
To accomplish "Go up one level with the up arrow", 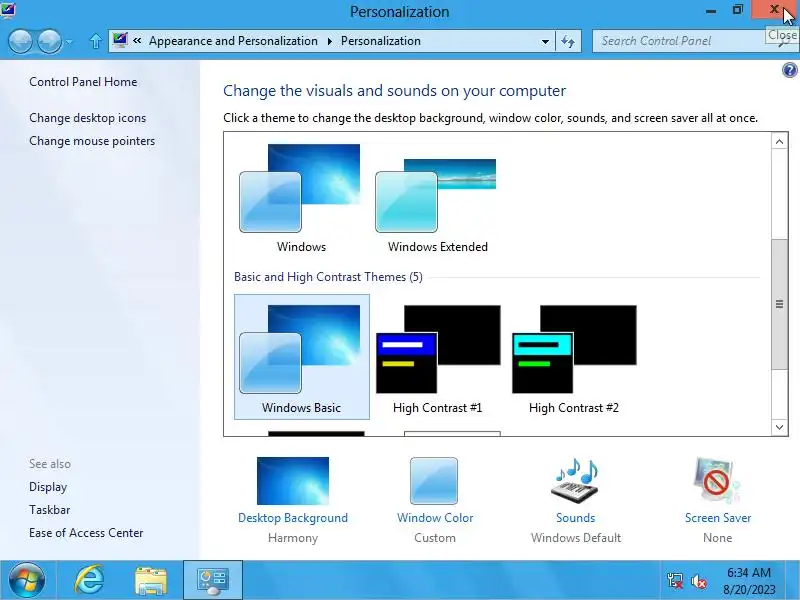I will pos(95,41).
